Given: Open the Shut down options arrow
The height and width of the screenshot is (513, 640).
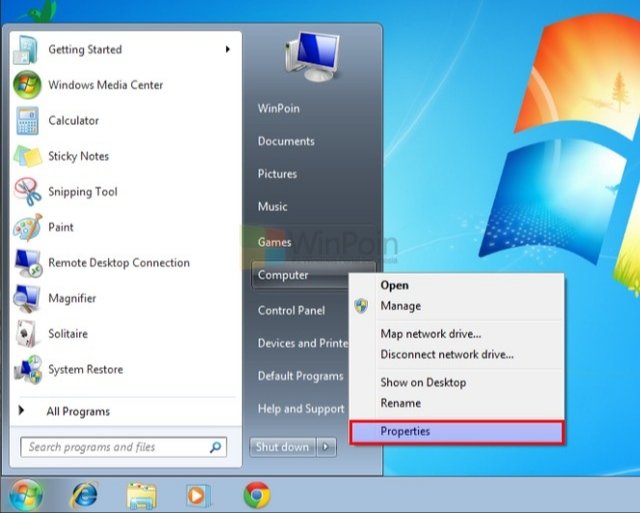Looking at the screenshot, I should point(326,447).
